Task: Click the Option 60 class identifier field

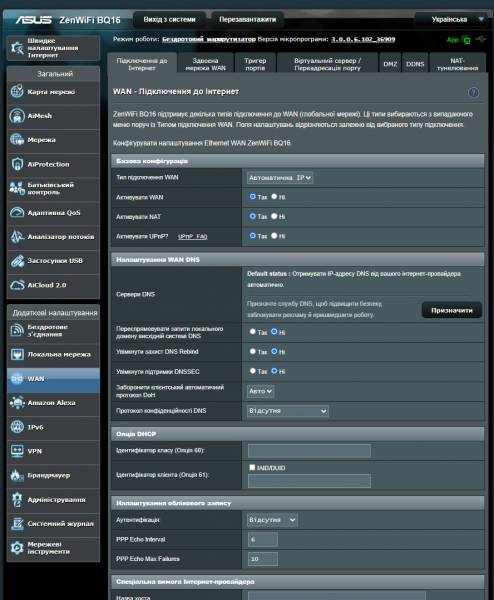Action: [x=309, y=451]
